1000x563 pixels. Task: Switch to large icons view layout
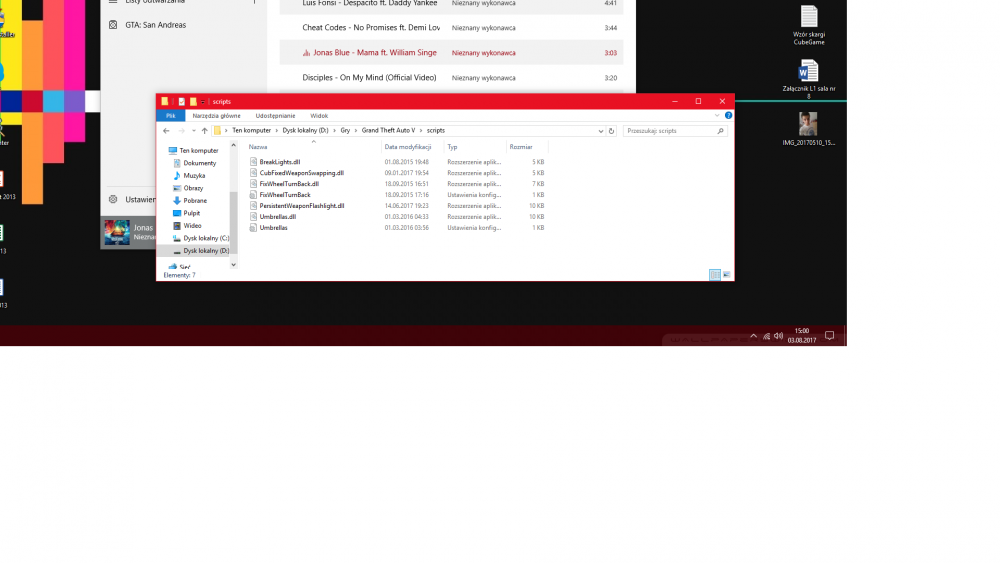(x=726, y=275)
